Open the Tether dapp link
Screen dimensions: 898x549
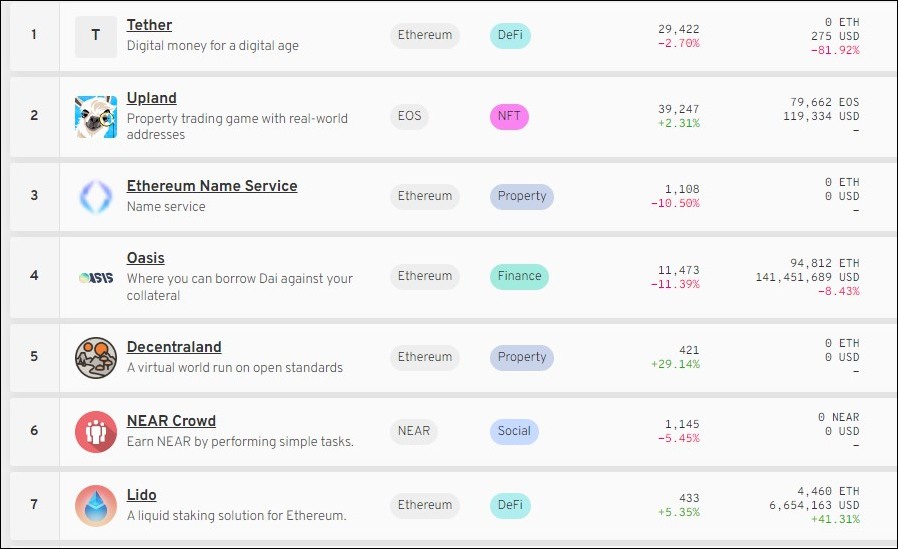(x=149, y=25)
